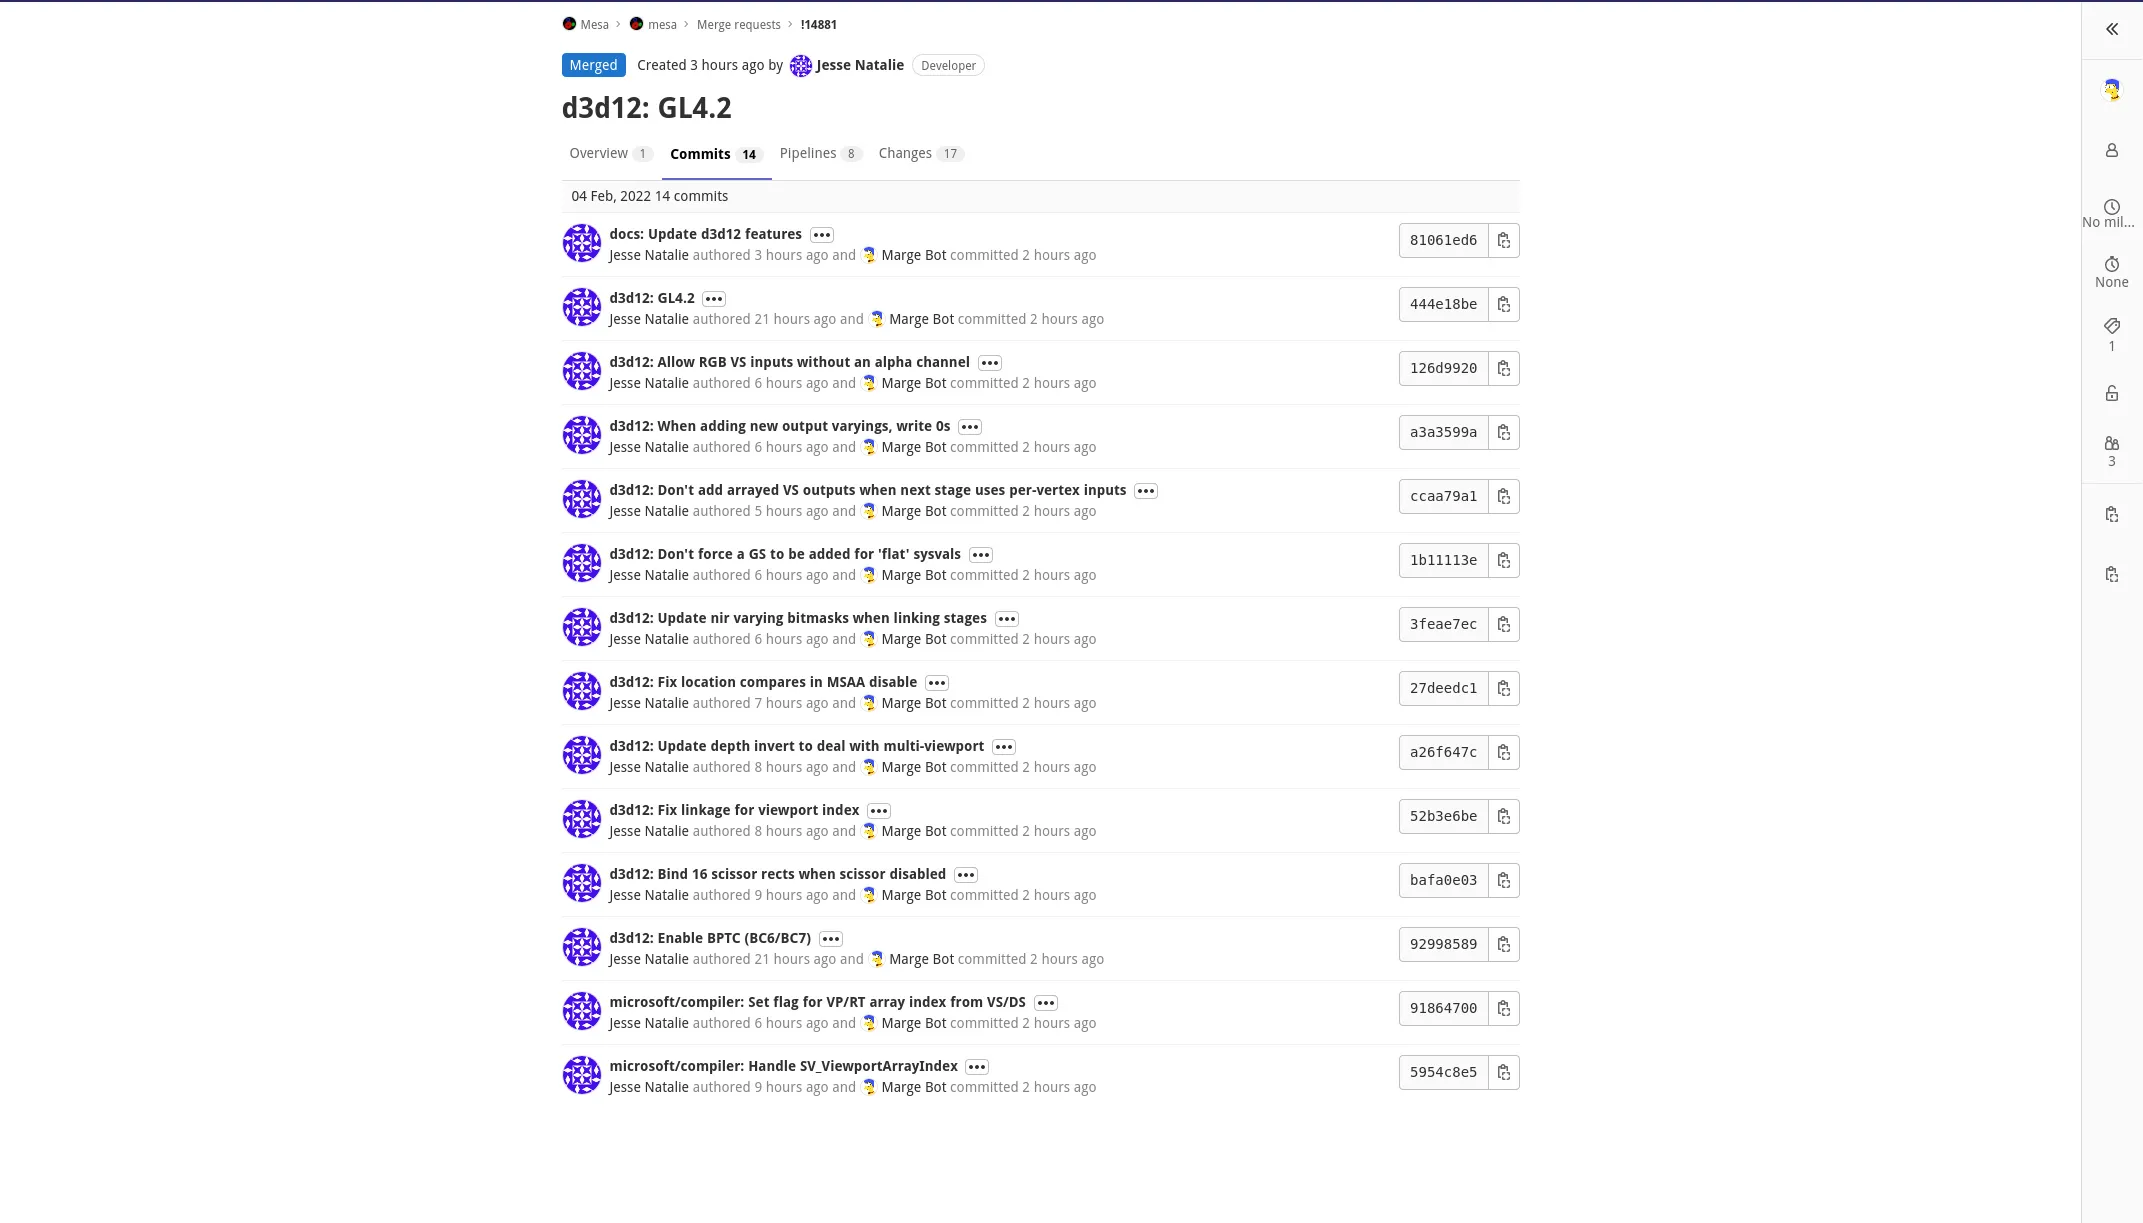Viewport: 2143px width, 1223px height.
Task: Switch to the Overview tab
Action: click(610, 153)
